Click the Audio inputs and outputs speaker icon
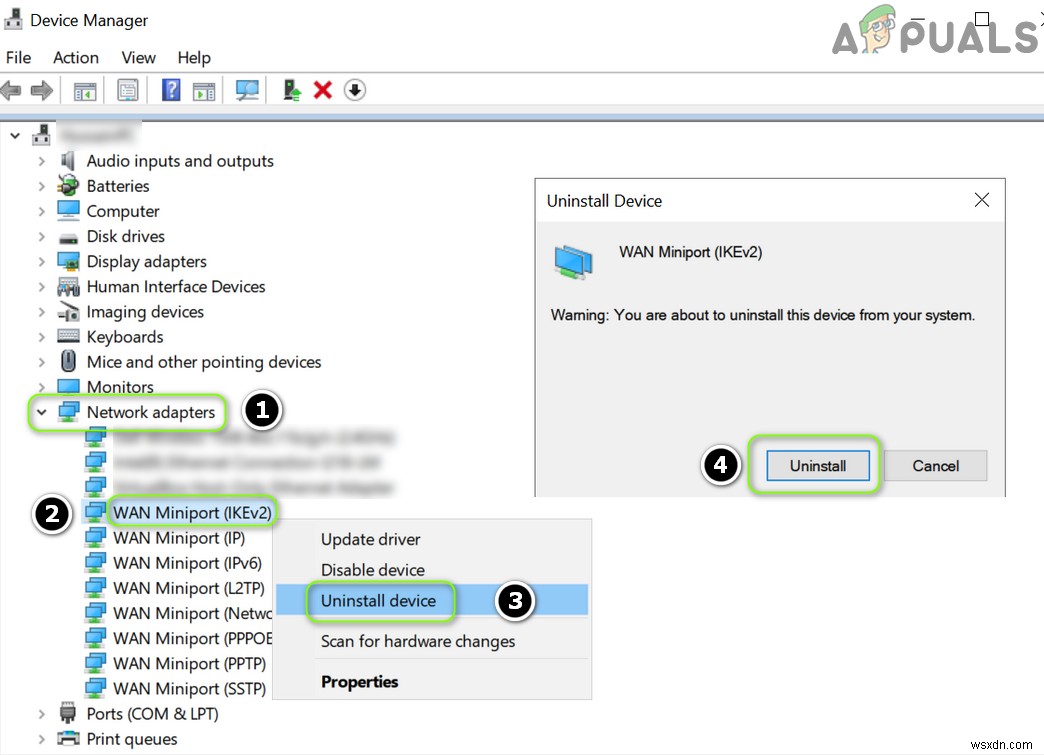 [x=68, y=161]
